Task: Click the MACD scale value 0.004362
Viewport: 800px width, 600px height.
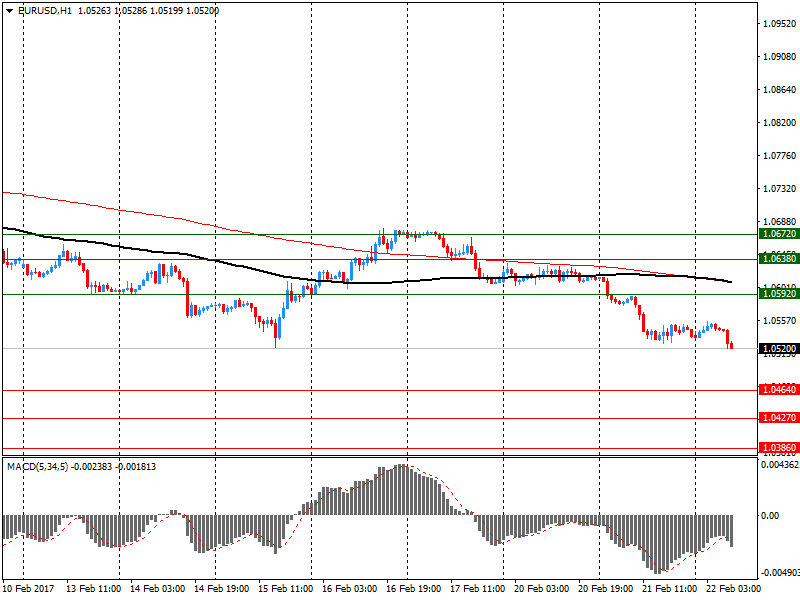Action: click(x=780, y=465)
